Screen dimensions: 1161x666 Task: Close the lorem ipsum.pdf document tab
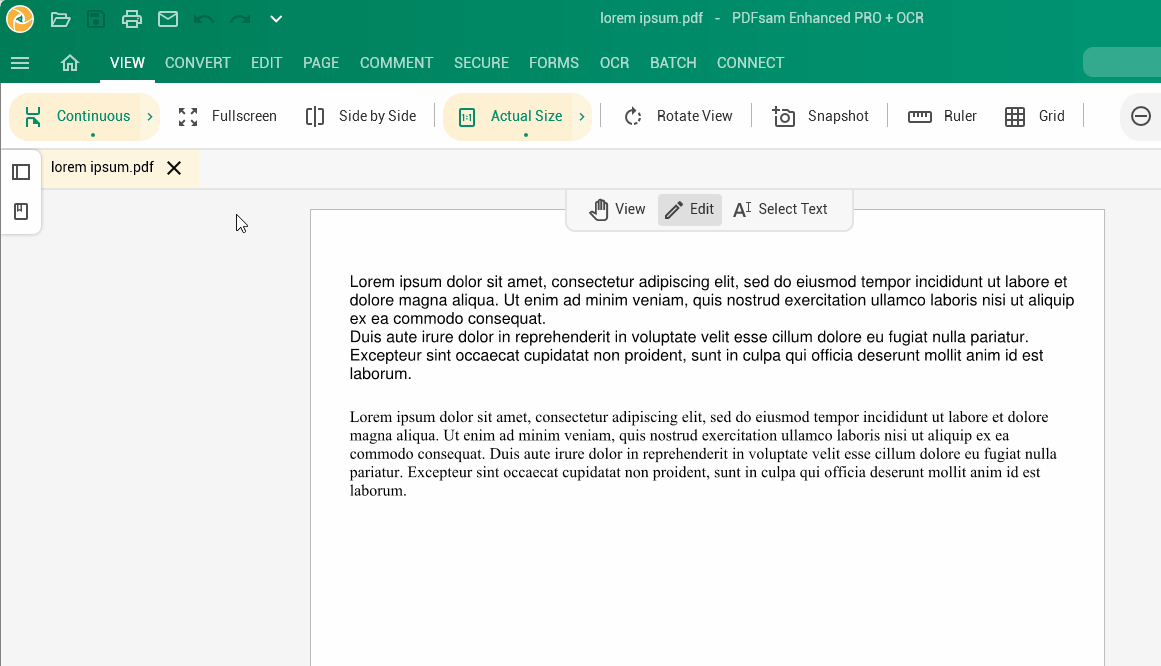click(x=174, y=168)
